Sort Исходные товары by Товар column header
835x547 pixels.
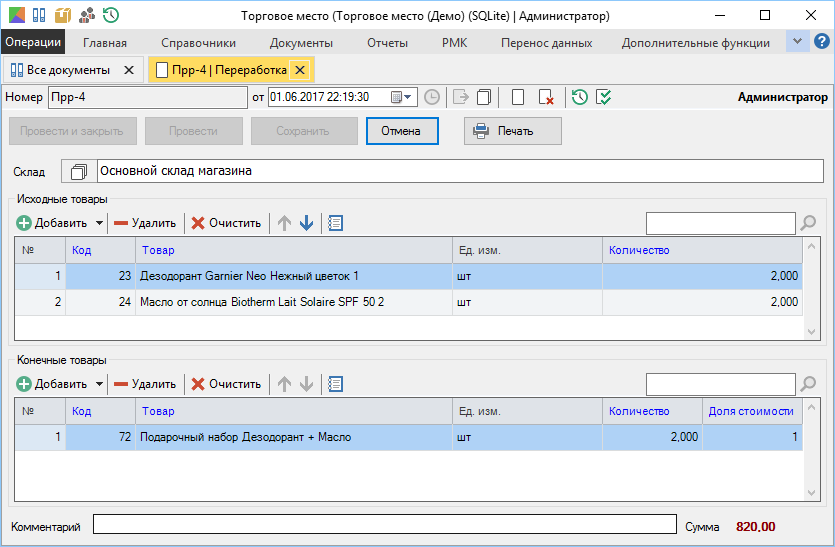[294, 250]
